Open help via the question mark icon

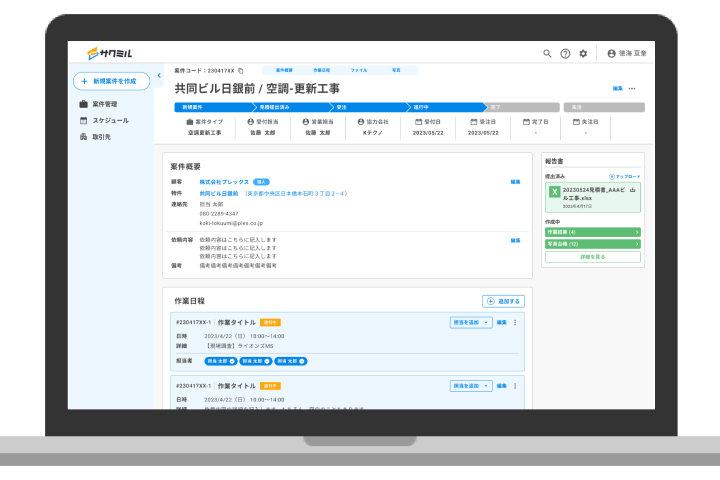pos(565,53)
